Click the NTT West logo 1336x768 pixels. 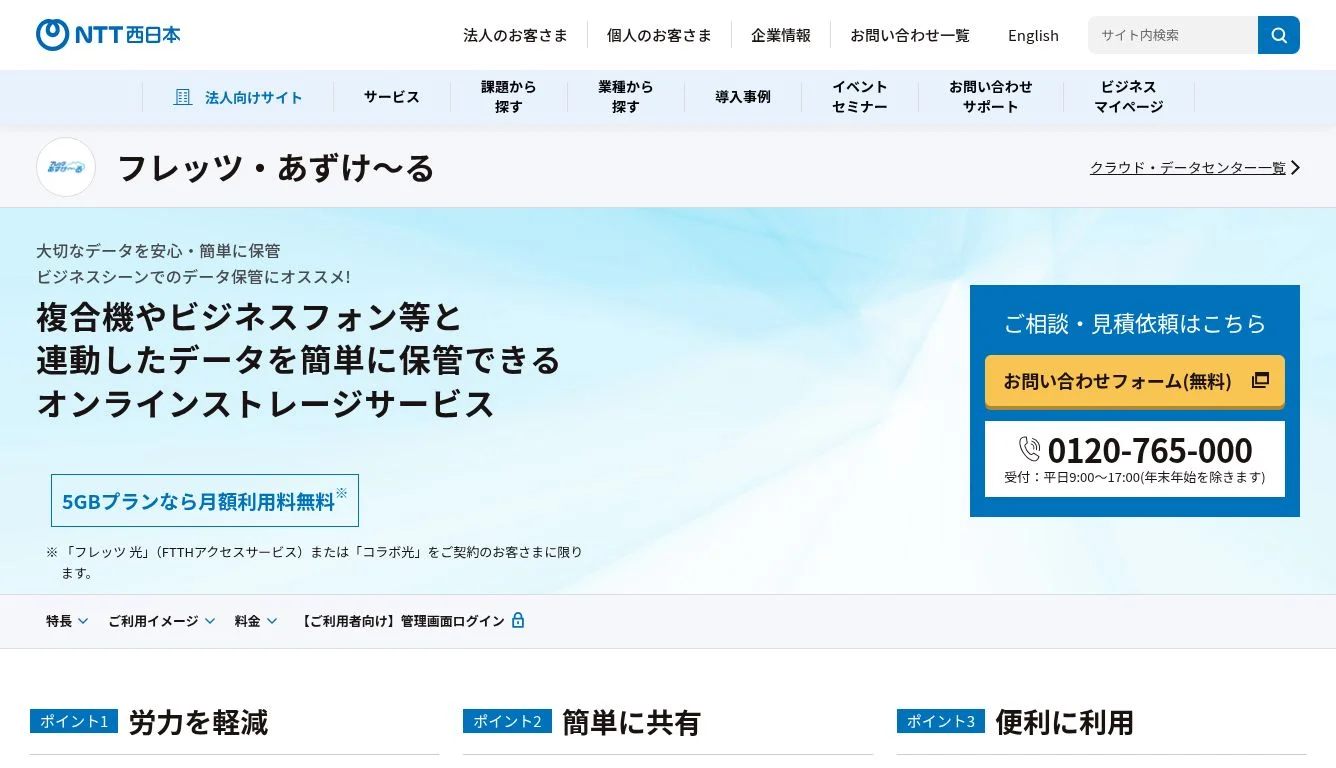(x=108, y=35)
